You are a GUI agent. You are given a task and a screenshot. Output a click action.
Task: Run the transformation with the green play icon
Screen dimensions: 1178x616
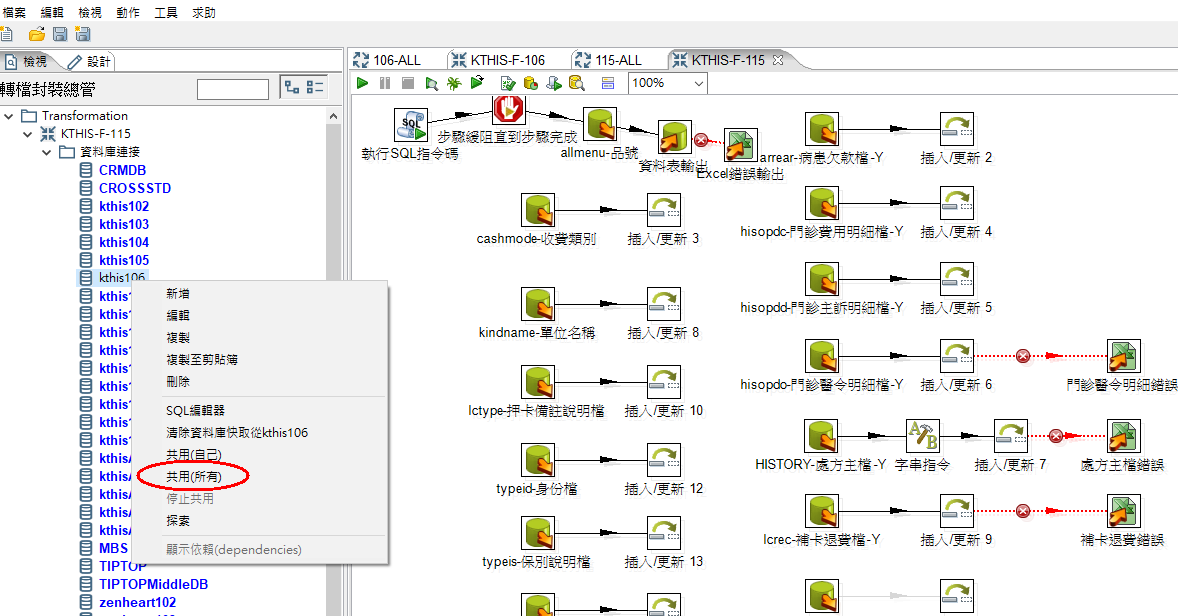pyautogui.click(x=363, y=84)
